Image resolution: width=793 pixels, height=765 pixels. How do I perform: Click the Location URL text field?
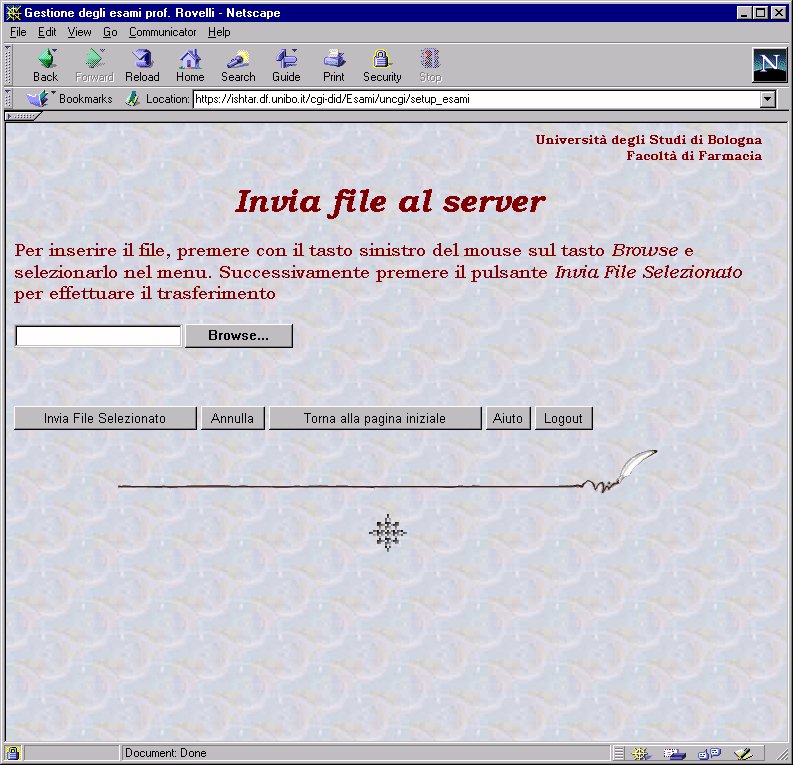(476, 99)
